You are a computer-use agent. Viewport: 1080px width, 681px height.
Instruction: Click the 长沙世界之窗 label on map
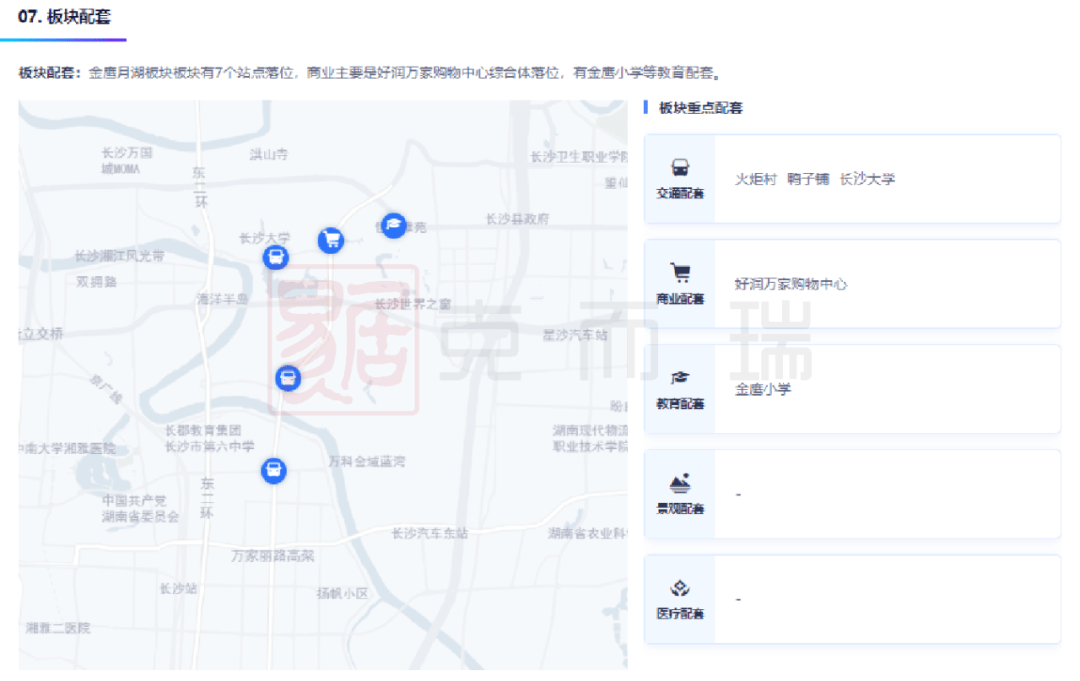point(413,303)
